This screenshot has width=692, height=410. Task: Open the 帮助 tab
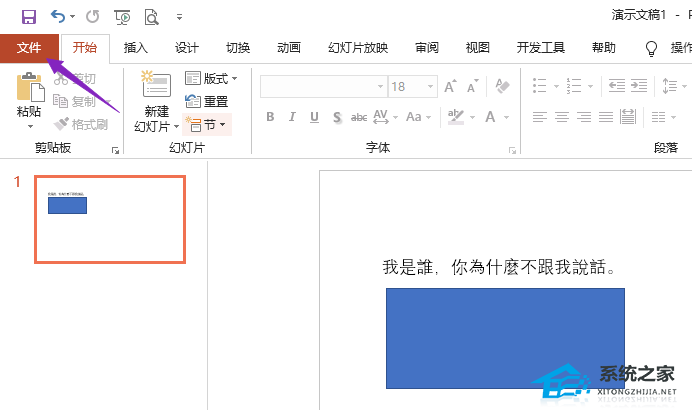603,48
